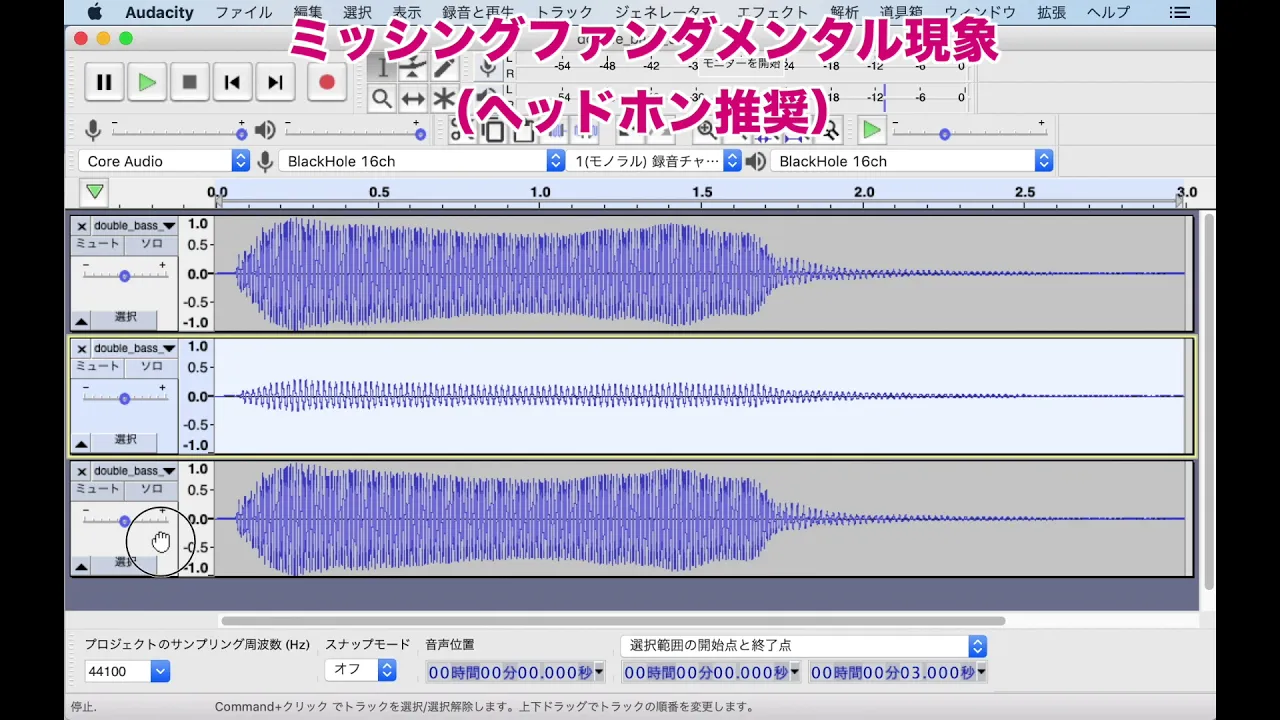Close the bottom double_bass track
Screen dimensions: 1280x720
point(82,471)
